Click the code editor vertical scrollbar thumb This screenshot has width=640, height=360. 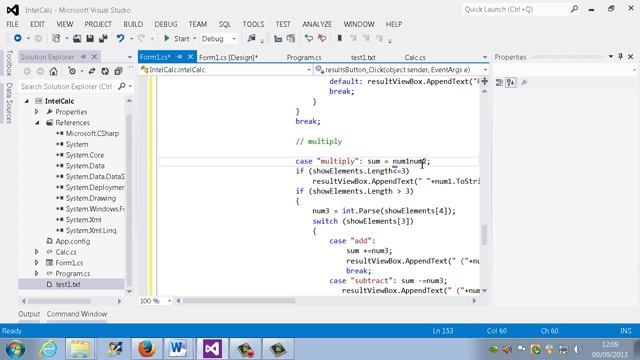484,235
